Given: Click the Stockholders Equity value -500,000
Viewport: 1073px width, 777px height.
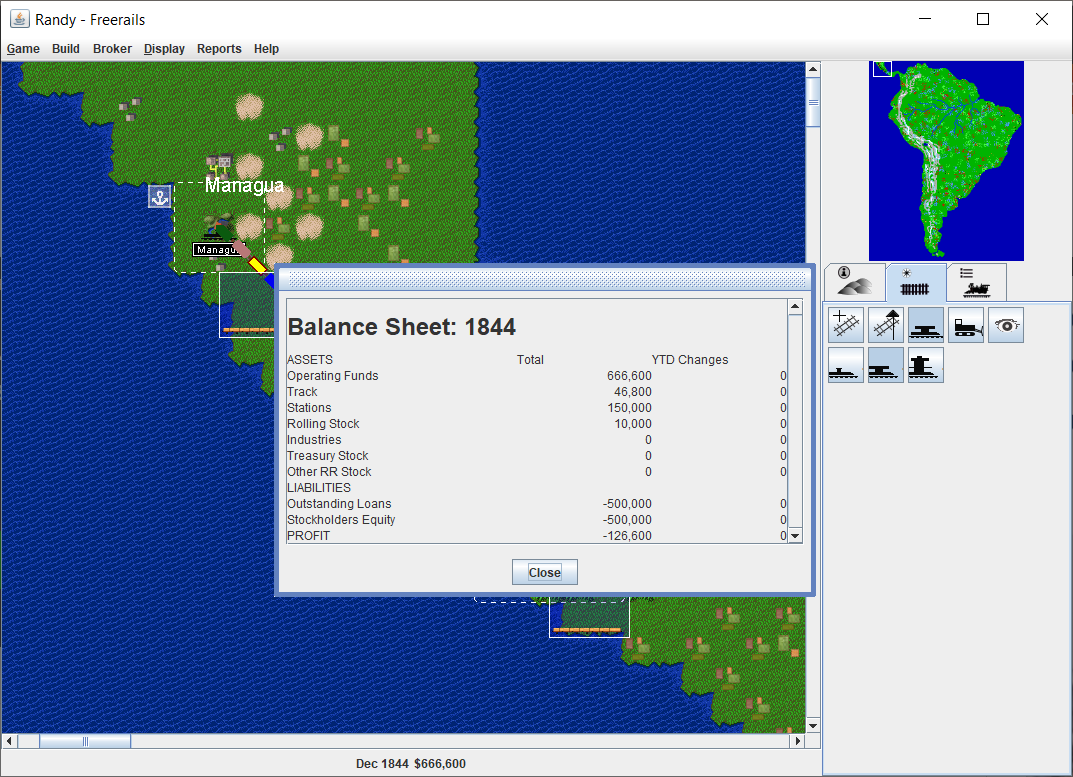Looking at the screenshot, I should click(628, 520).
